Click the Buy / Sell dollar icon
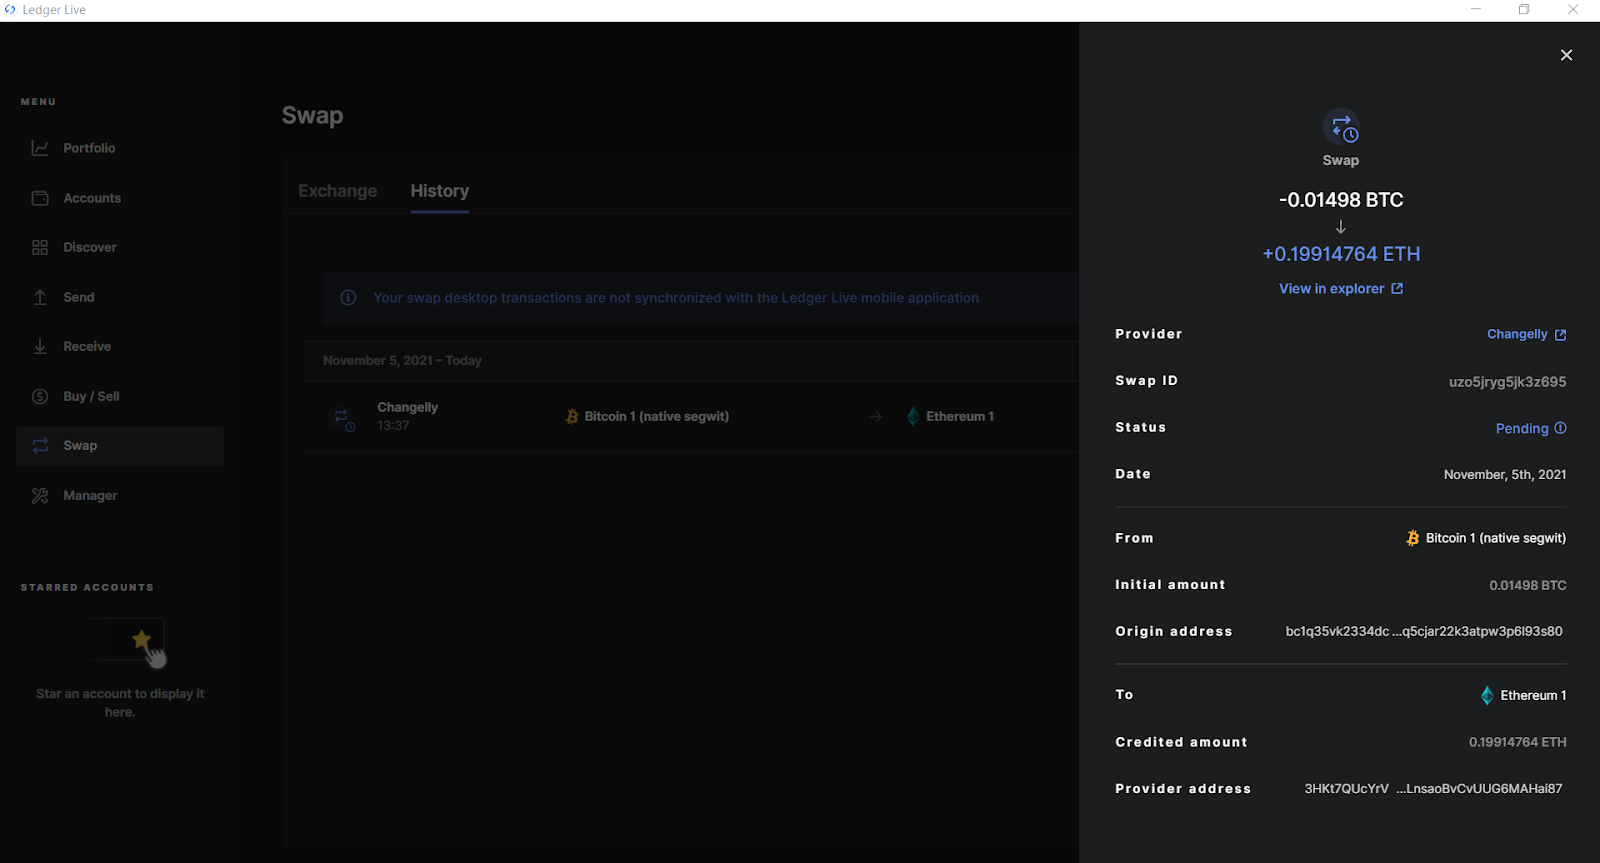1600x863 pixels. tap(40, 396)
